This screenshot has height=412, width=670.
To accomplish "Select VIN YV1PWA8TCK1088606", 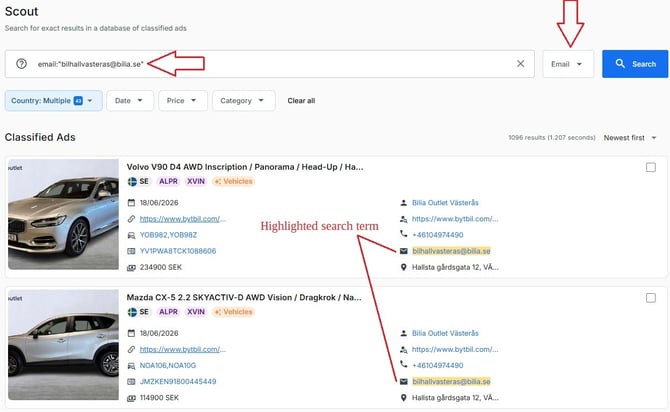I will 178,251.
